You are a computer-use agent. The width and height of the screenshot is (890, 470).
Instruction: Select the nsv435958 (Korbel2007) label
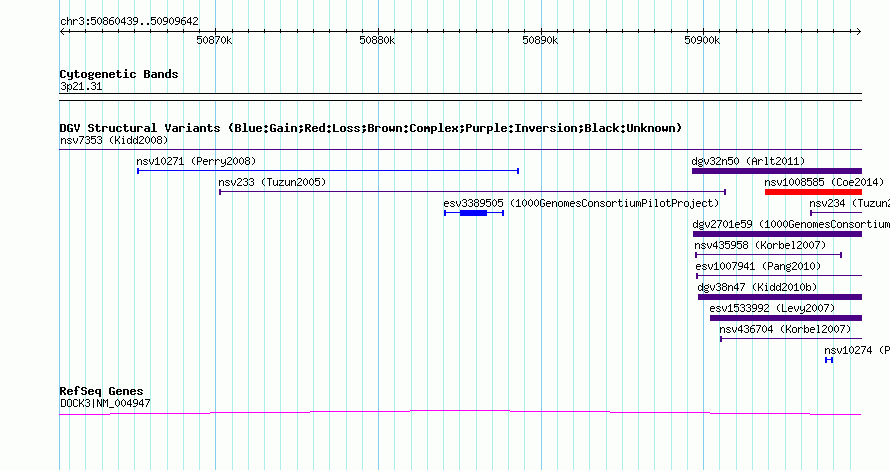pyautogui.click(x=760, y=245)
